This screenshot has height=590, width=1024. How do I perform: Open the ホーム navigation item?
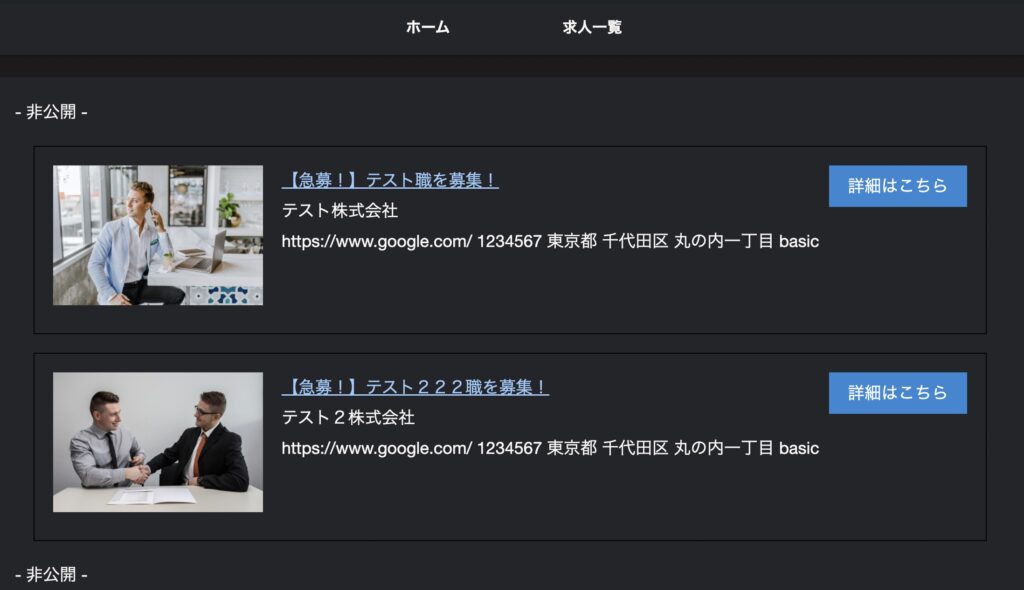[427, 27]
